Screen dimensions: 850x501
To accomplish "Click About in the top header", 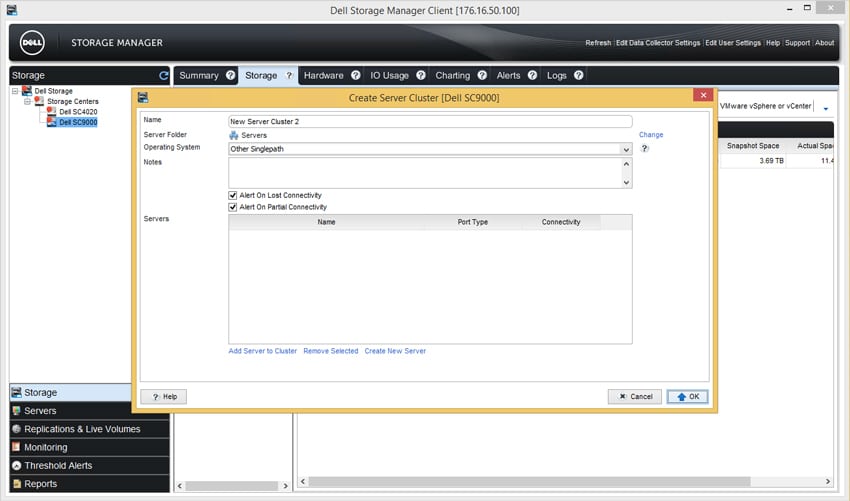I will [825, 43].
